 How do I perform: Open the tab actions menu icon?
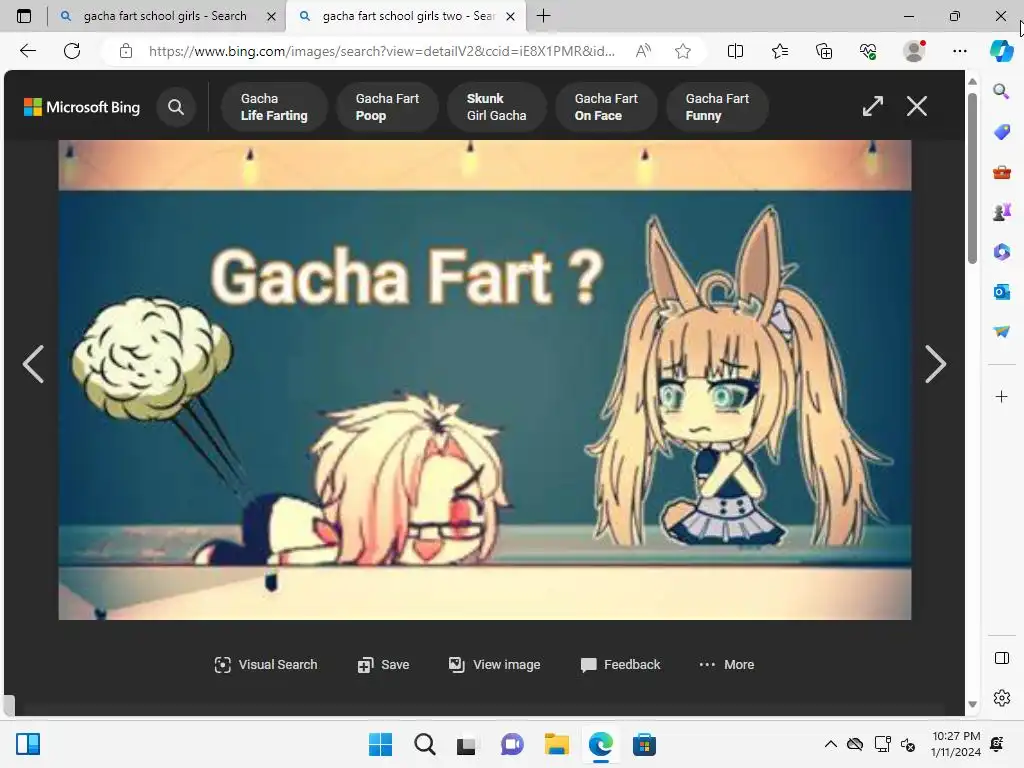[x=24, y=16]
